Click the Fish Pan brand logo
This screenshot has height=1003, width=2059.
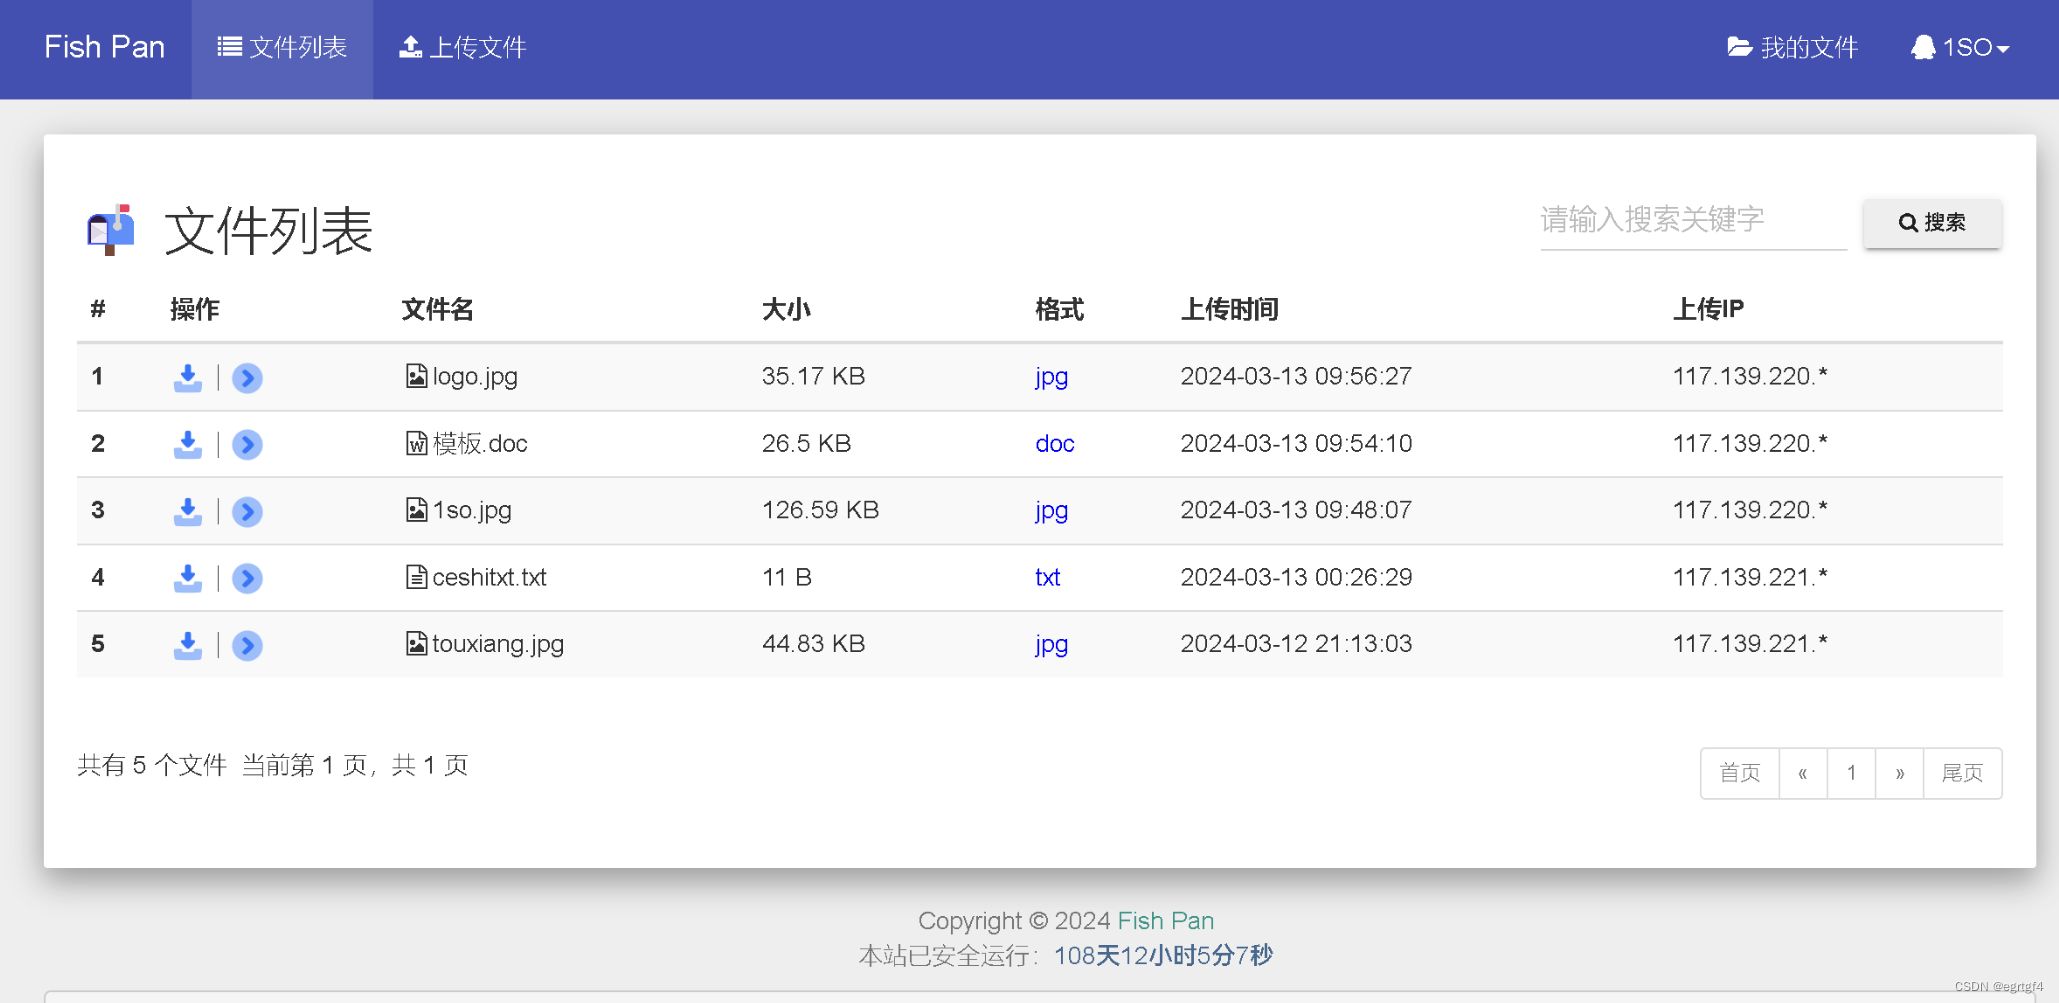(x=104, y=48)
